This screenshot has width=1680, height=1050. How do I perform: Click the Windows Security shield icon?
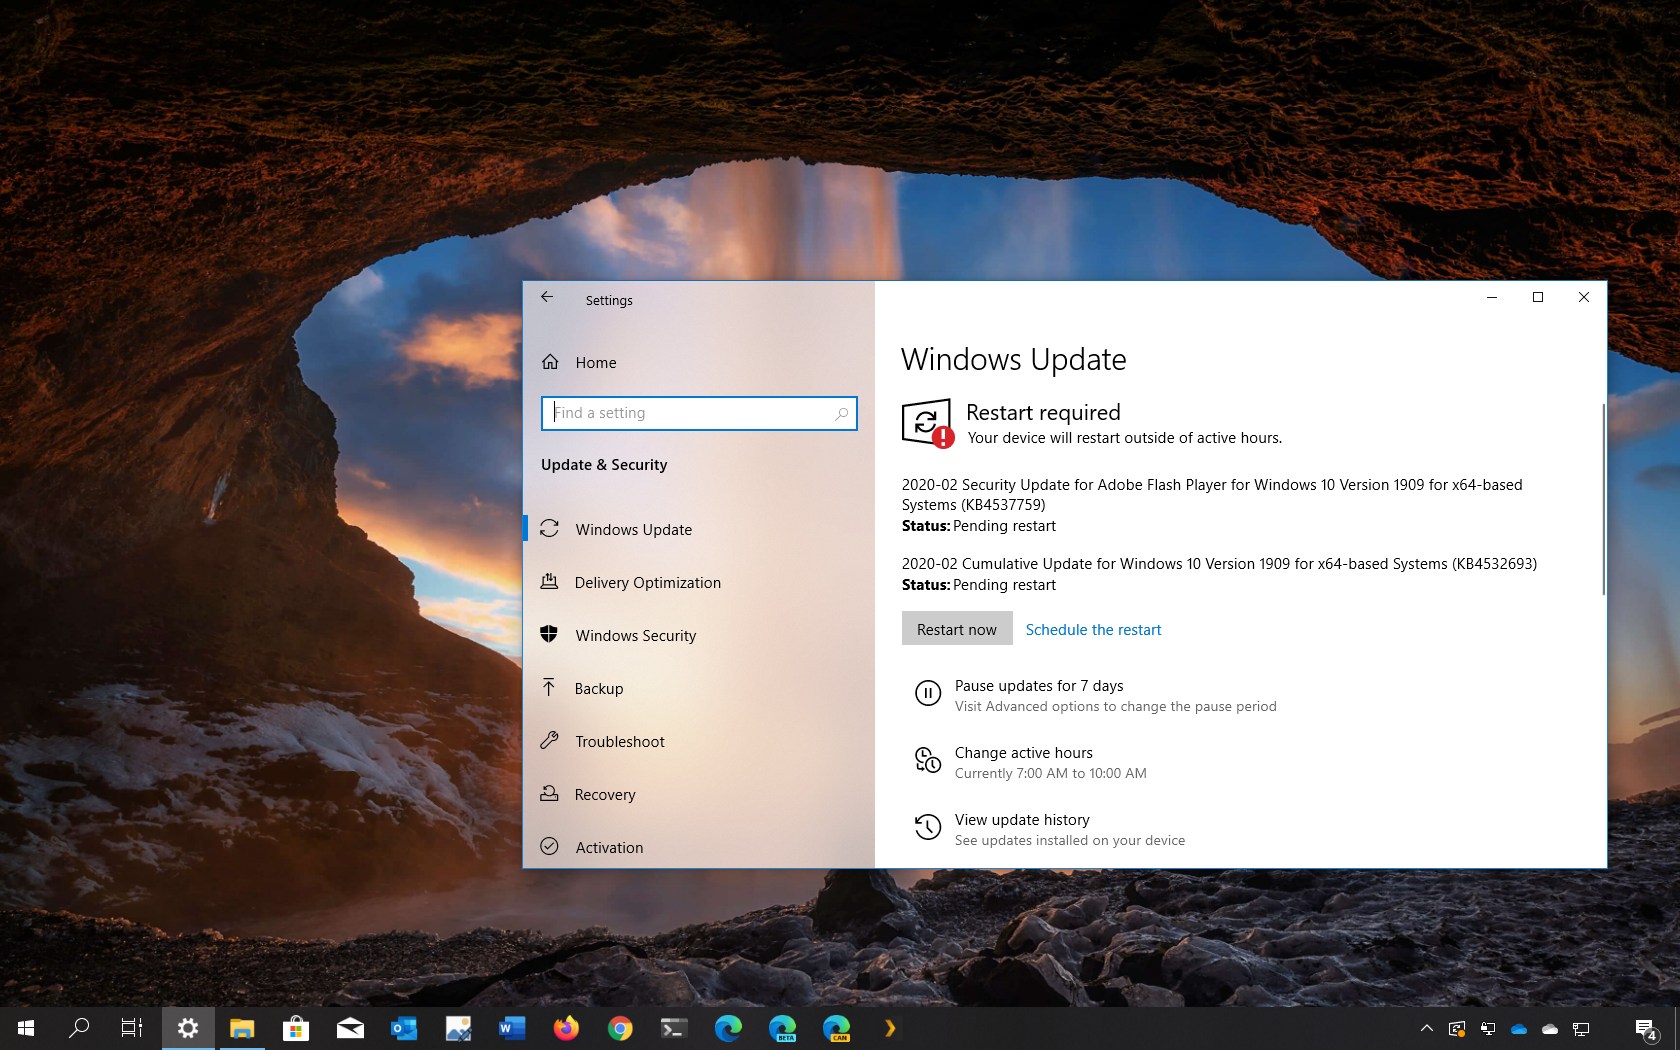coord(549,634)
